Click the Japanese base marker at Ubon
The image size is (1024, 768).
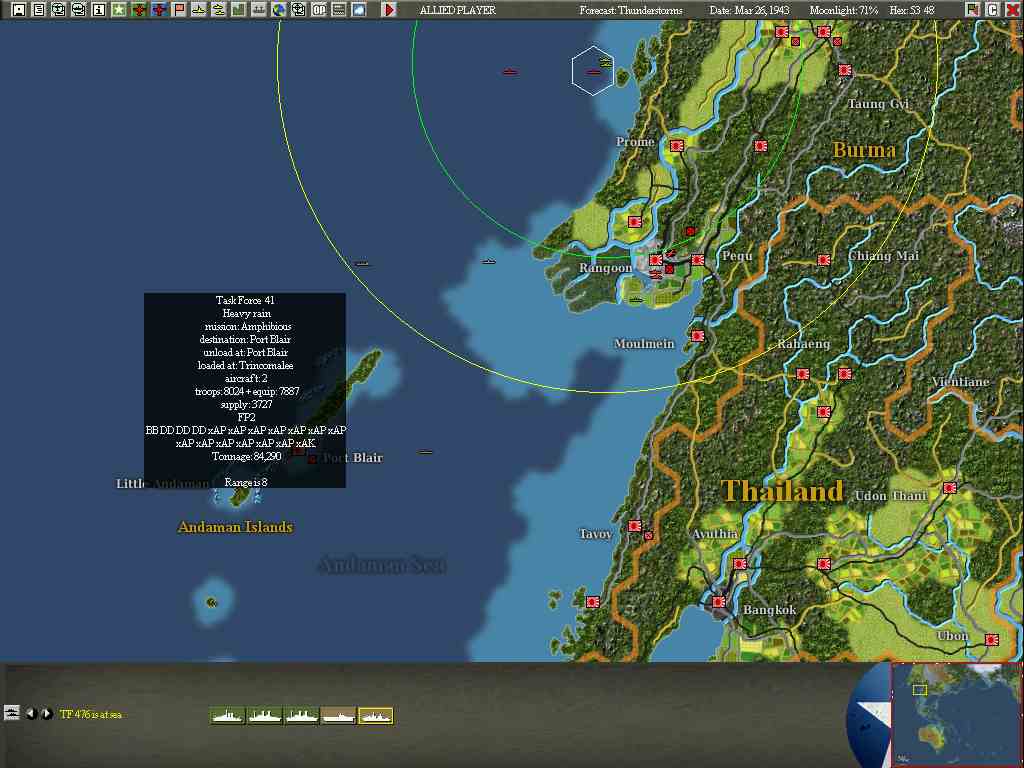click(x=992, y=639)
